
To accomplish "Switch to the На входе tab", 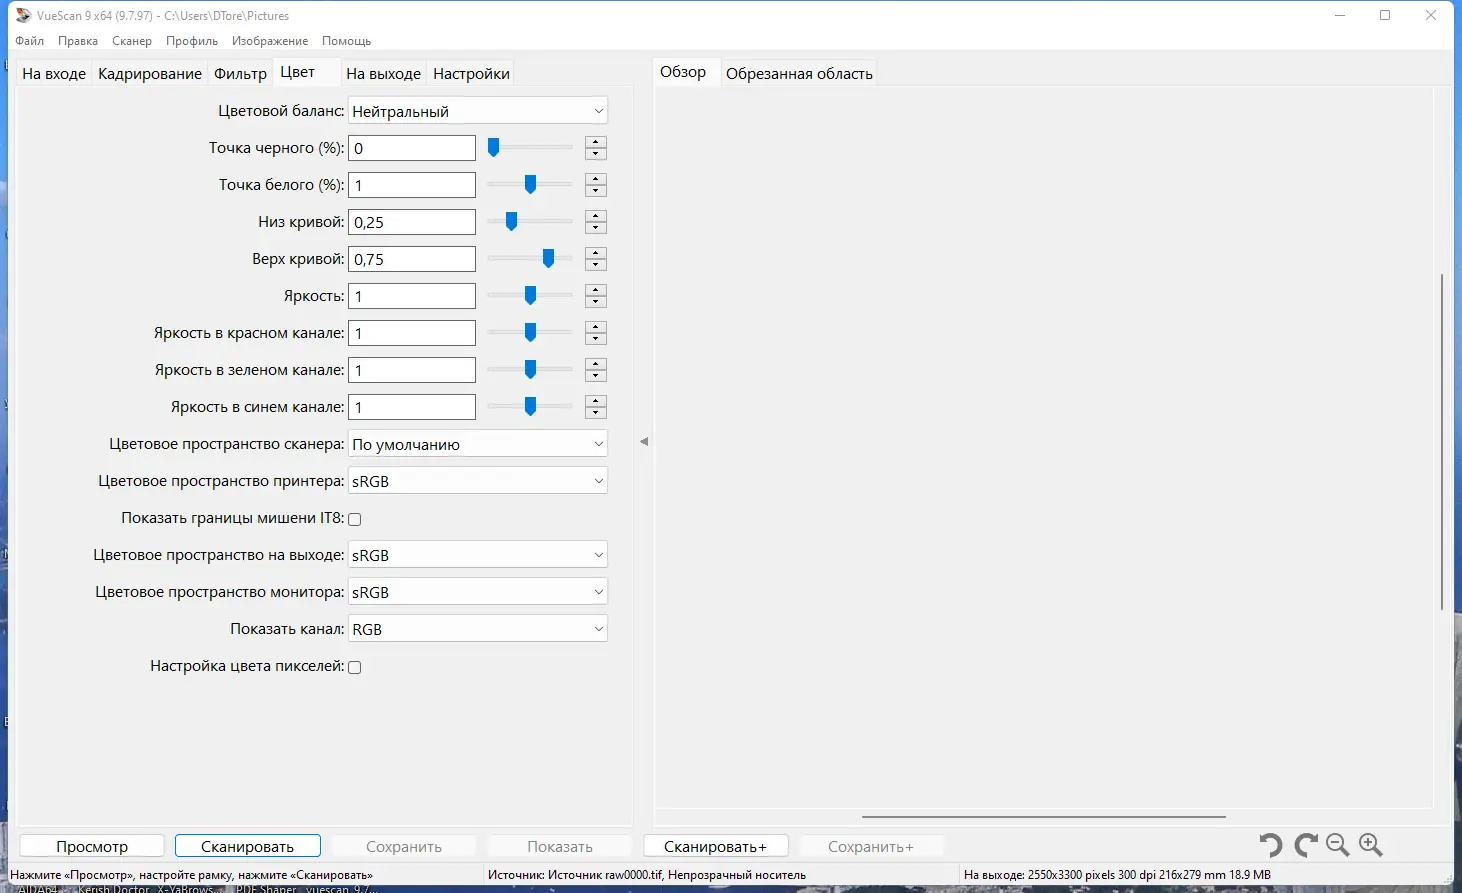I will [x=54, y=74].
